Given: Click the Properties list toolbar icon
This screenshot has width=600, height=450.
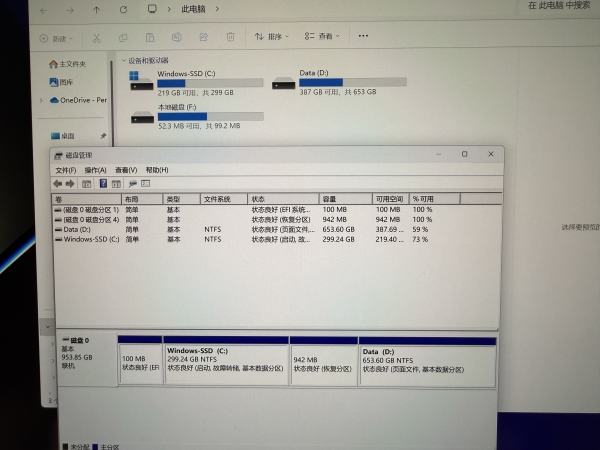Looking at the screenshot, I should pyautogui.click(x=146, y=184).
